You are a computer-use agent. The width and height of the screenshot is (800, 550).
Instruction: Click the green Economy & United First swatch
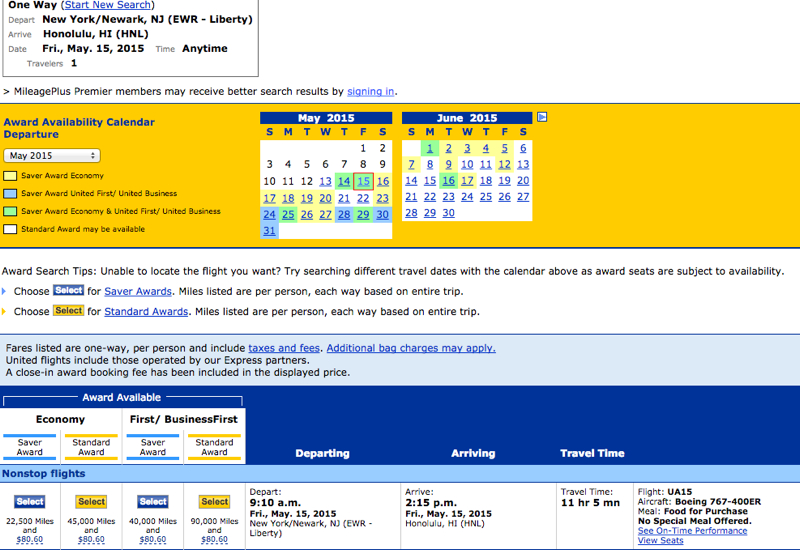[10, 211]
